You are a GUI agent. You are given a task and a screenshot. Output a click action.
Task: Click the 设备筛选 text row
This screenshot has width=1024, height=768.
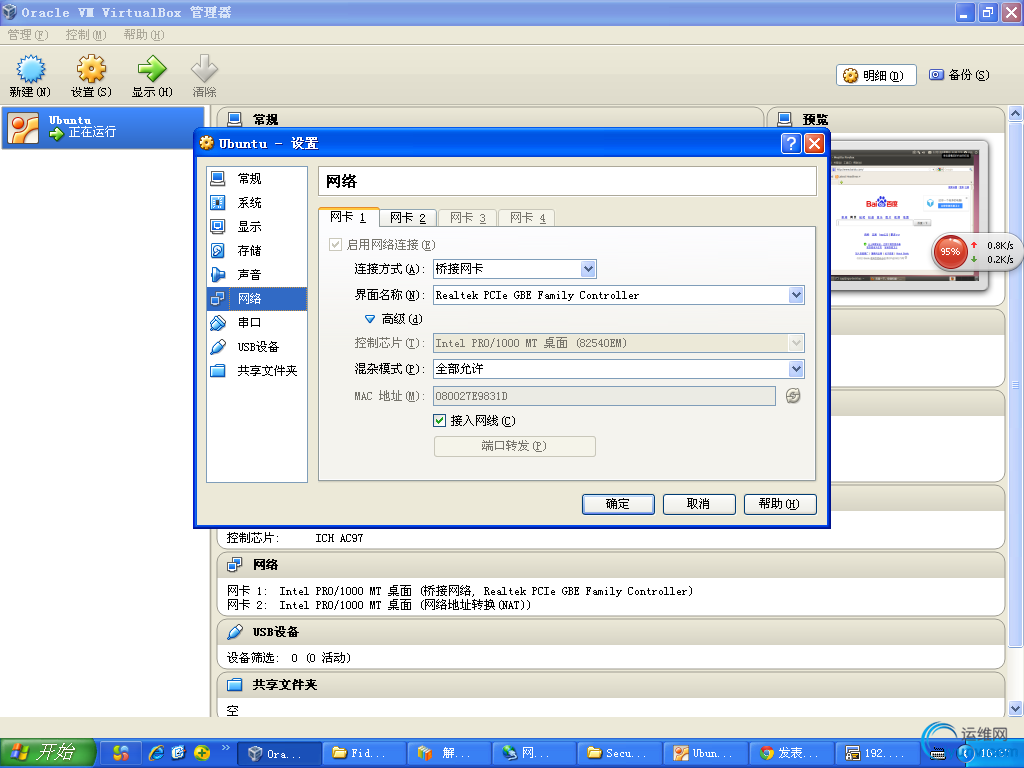coord(289,658)
